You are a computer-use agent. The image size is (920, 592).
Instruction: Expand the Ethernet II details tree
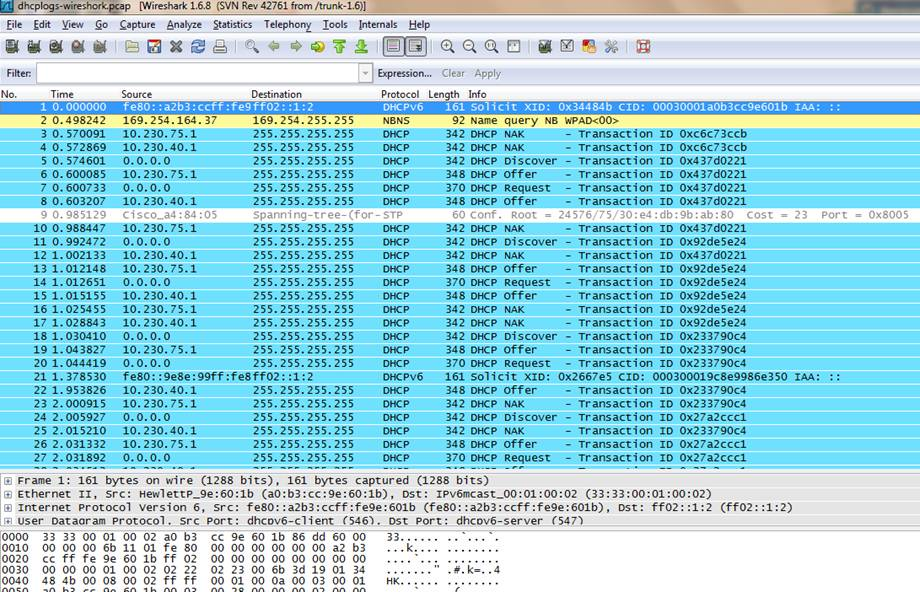[8, 494]
